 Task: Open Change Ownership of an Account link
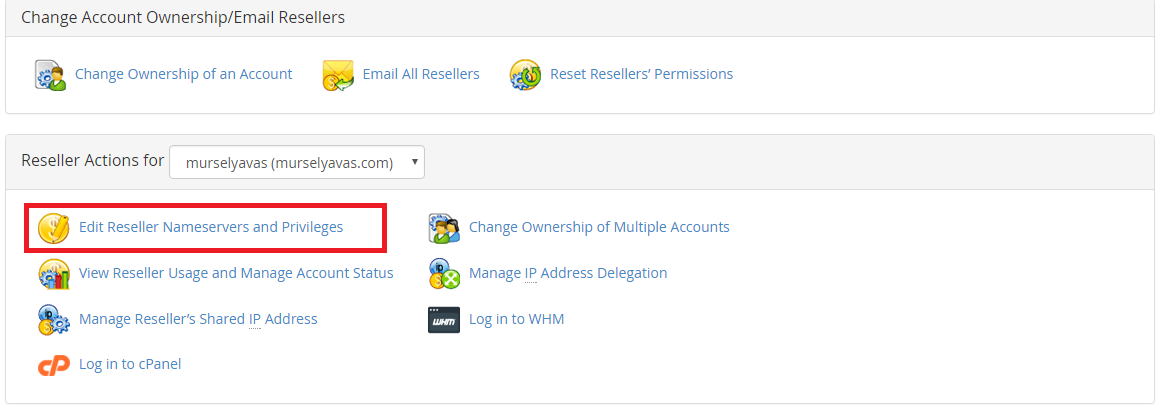[x=183, y=75]
